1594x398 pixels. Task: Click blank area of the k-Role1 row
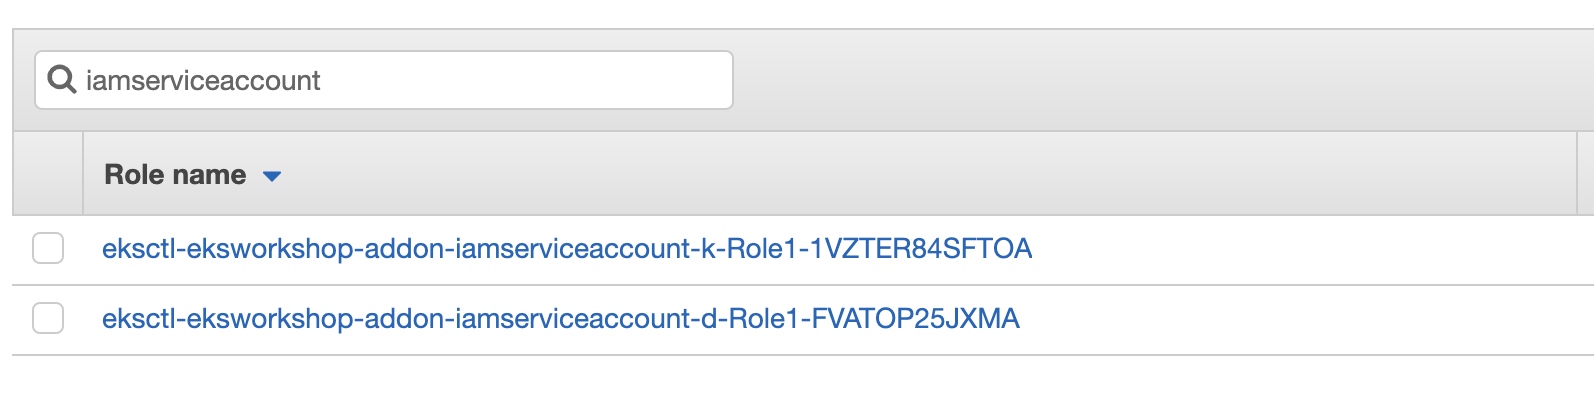[x=1300, y=249]
